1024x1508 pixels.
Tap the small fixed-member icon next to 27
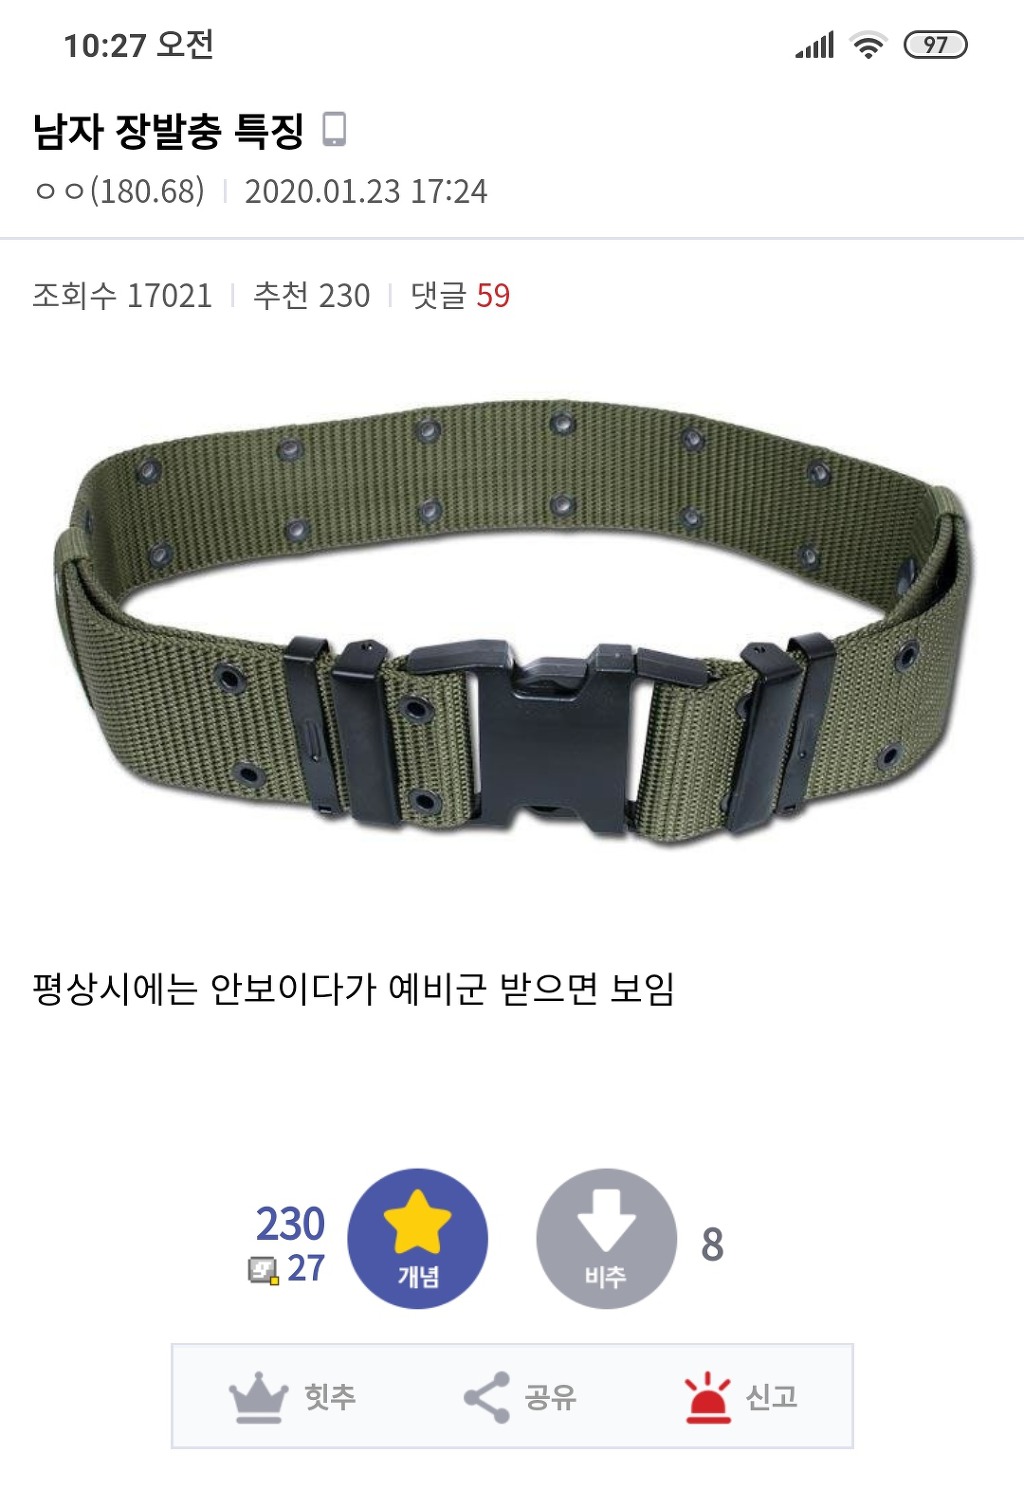coord(263,1270)
